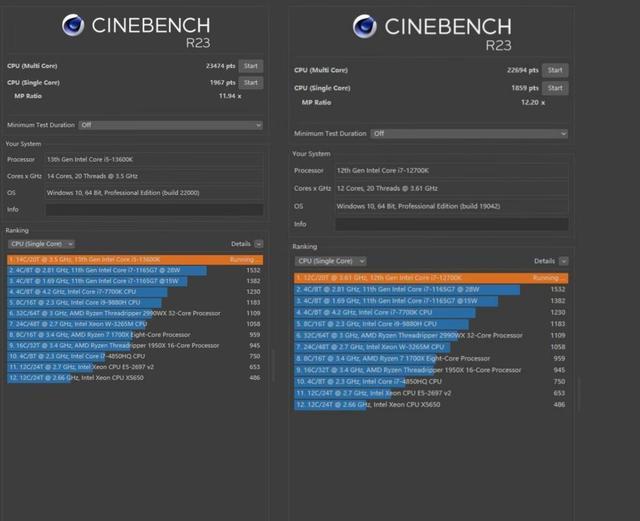
Task: Select Core i7-7700K row in right window
Action: pos(431,312)
